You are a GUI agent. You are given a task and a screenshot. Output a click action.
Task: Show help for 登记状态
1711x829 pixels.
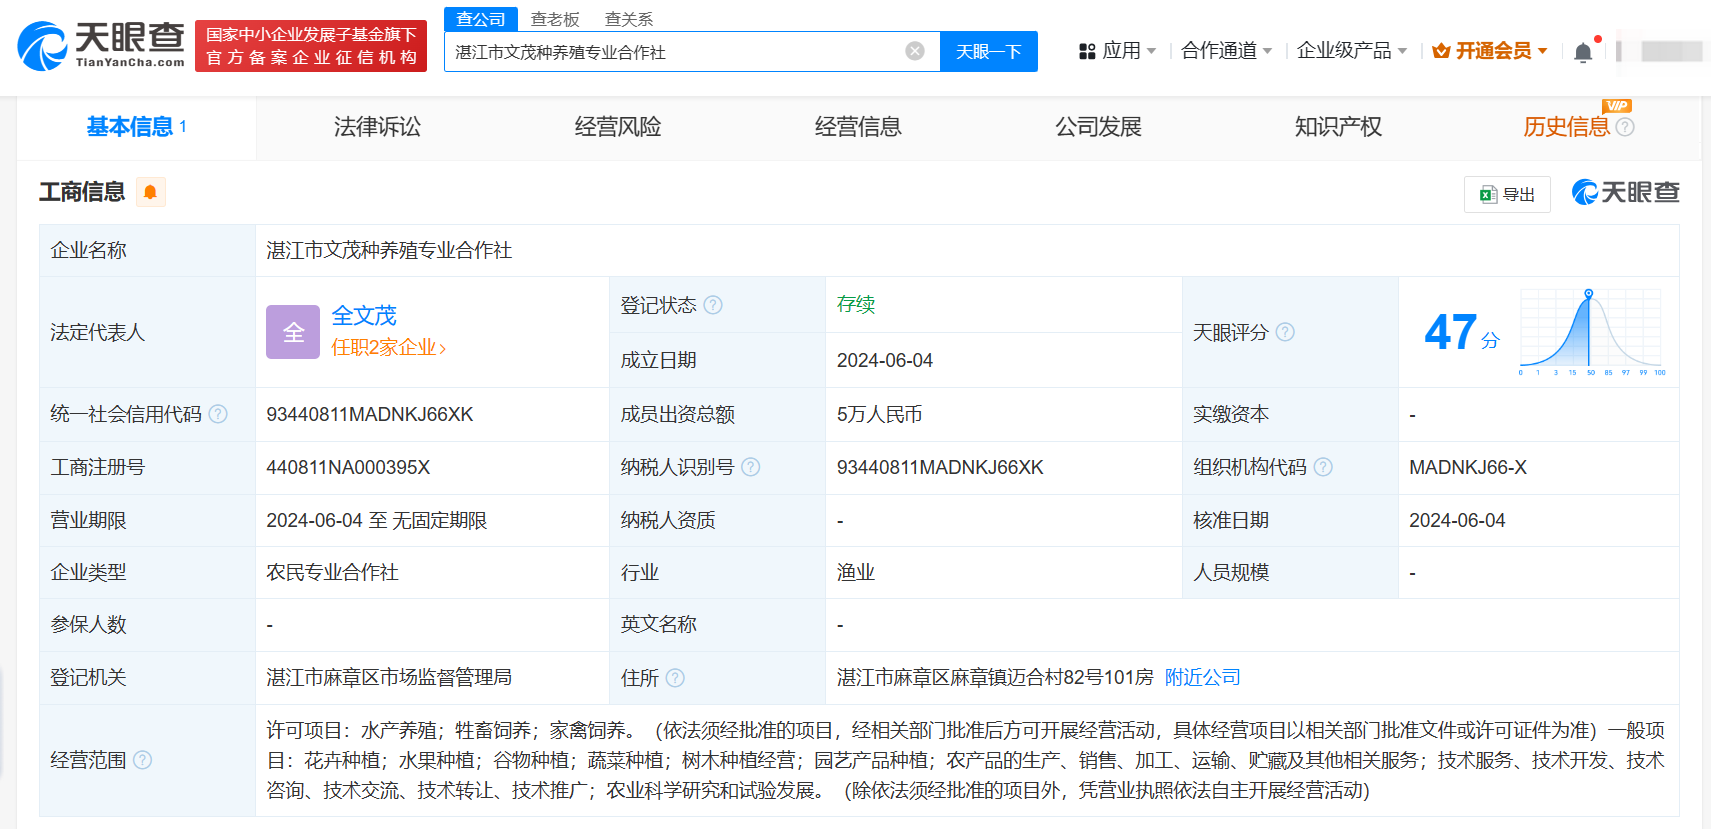click(713, 305)
